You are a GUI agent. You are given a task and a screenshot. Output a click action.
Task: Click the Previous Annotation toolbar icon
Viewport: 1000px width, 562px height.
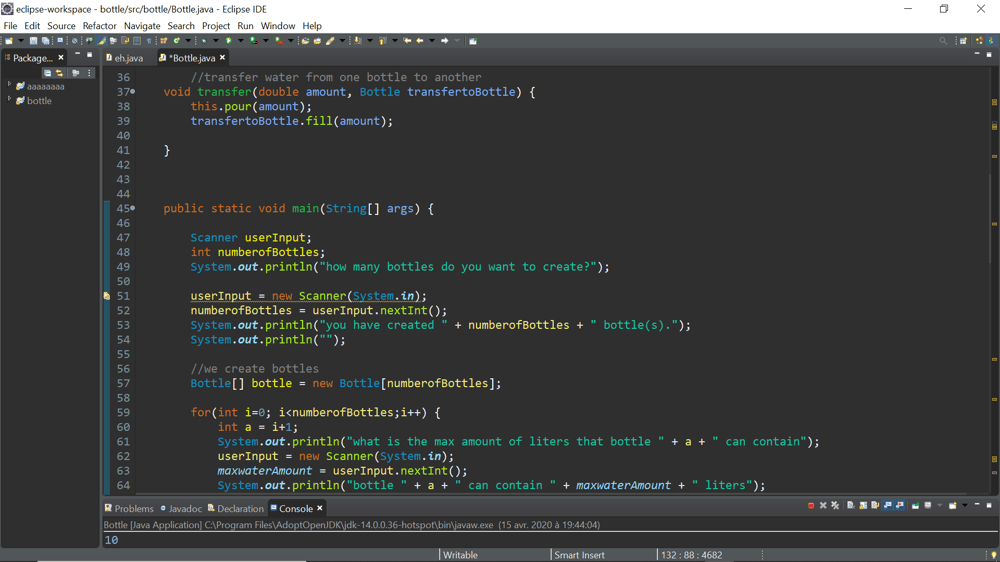(383, 41)
